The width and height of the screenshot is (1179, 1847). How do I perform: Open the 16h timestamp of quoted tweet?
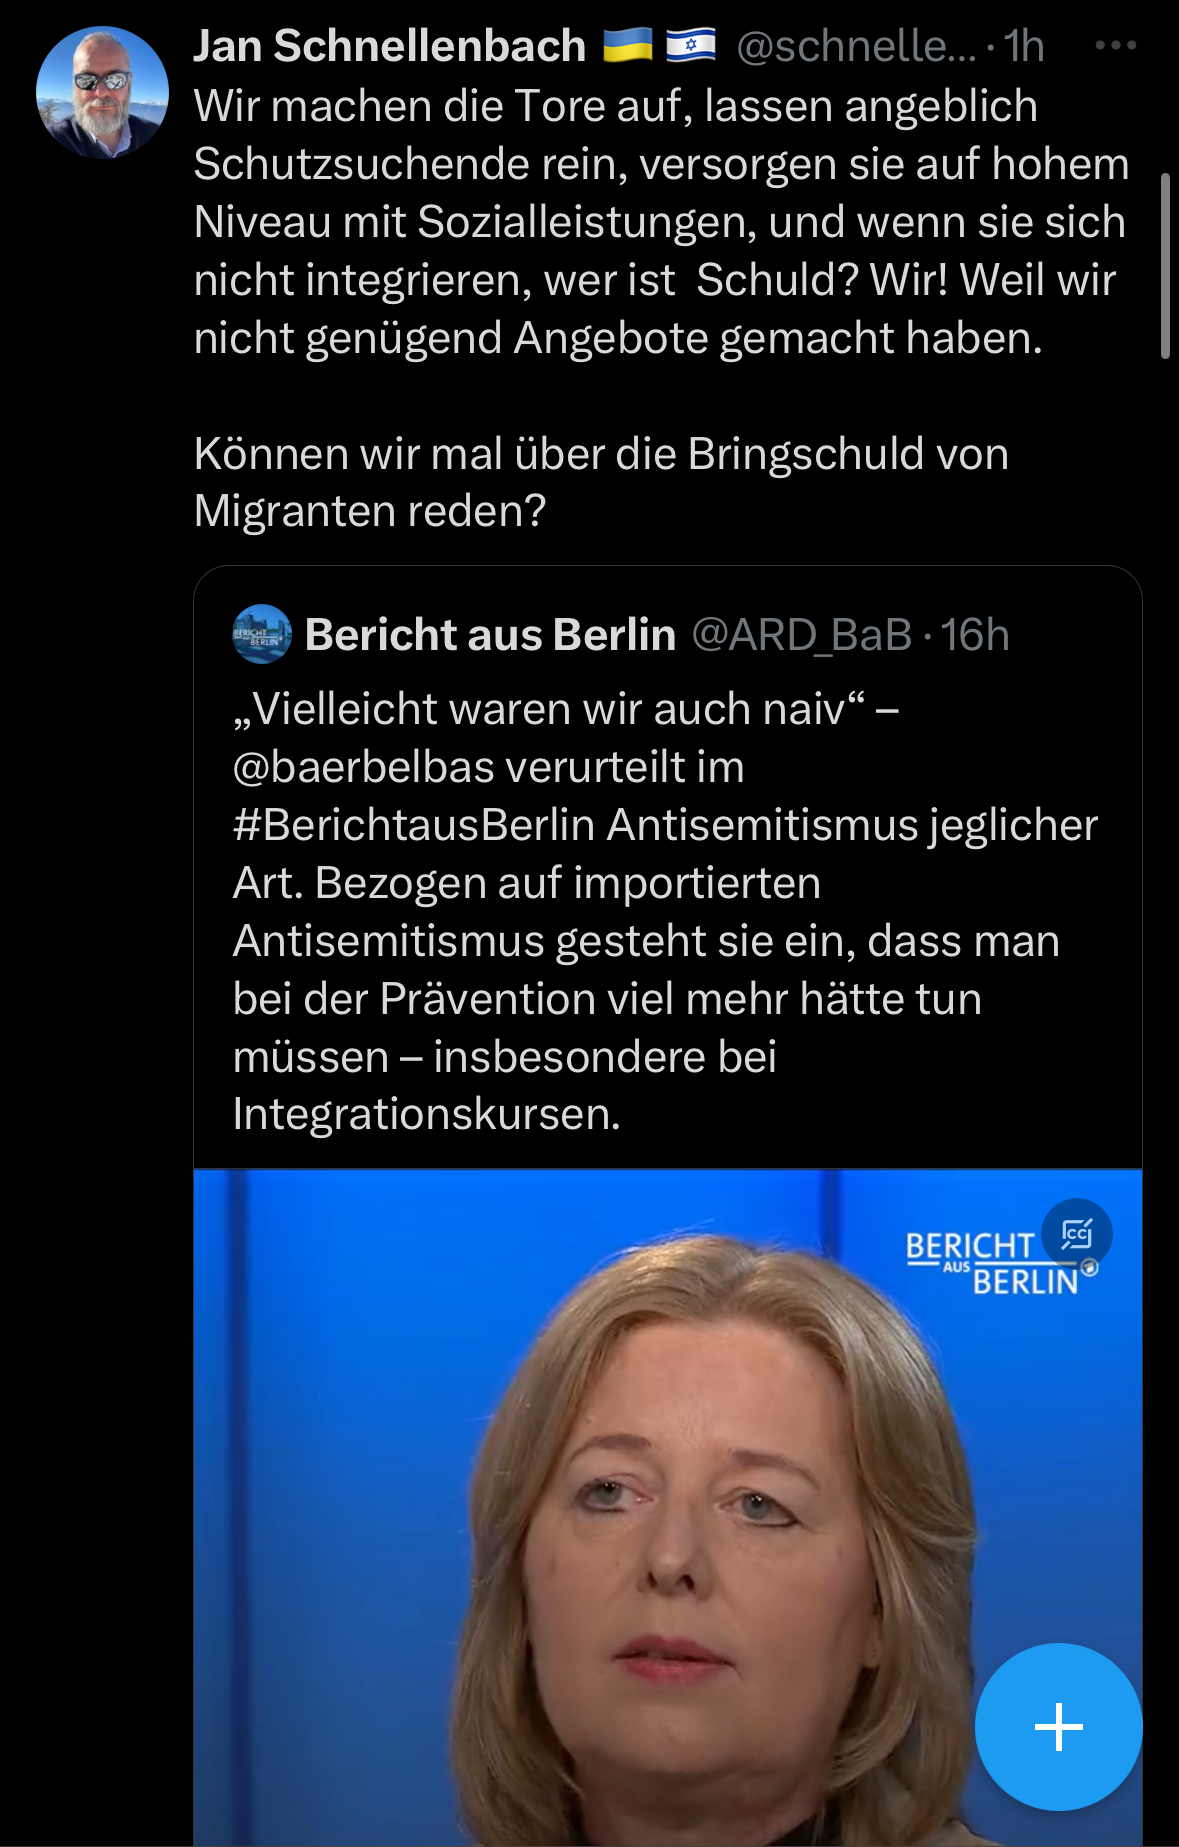click(x=975, y=635)
